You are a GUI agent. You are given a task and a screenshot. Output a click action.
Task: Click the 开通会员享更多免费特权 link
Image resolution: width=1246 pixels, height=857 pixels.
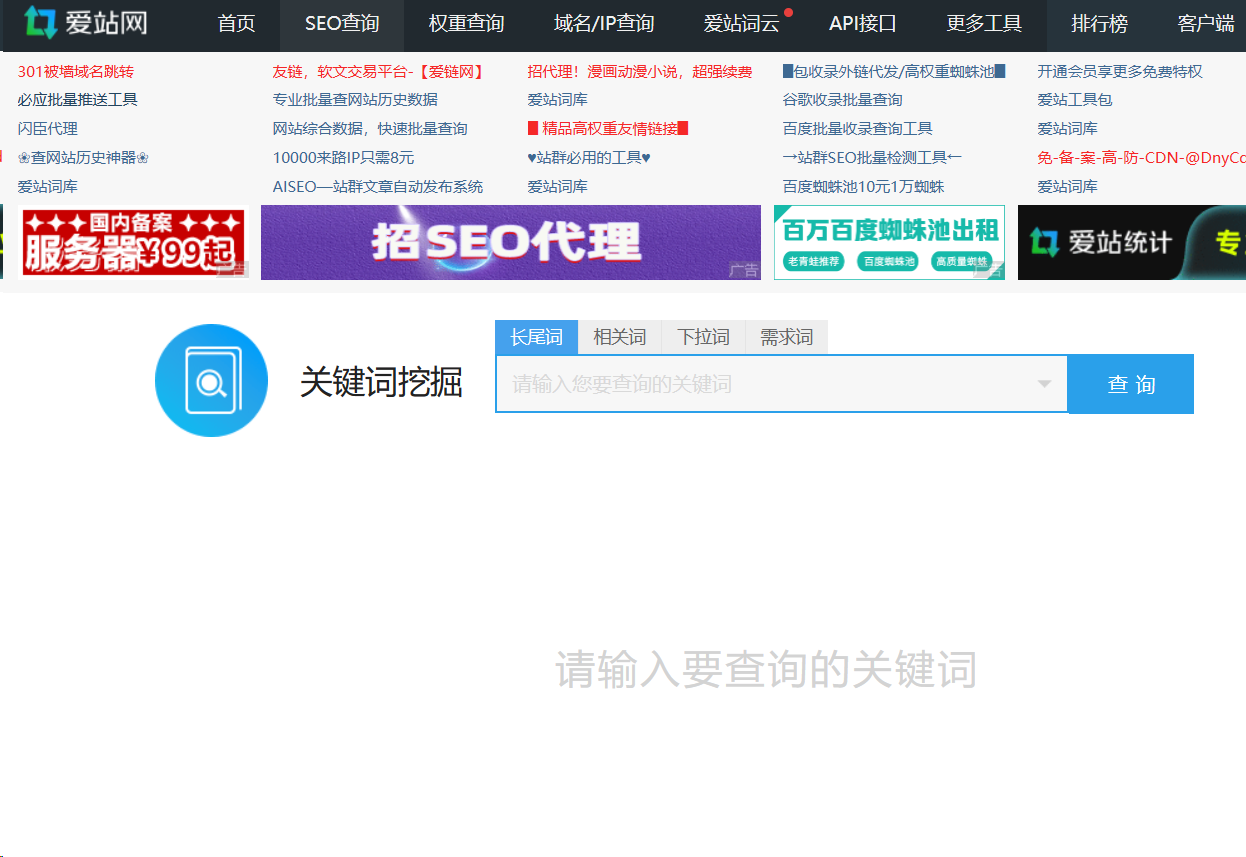pyautogui.click(x=1120, y=71)
